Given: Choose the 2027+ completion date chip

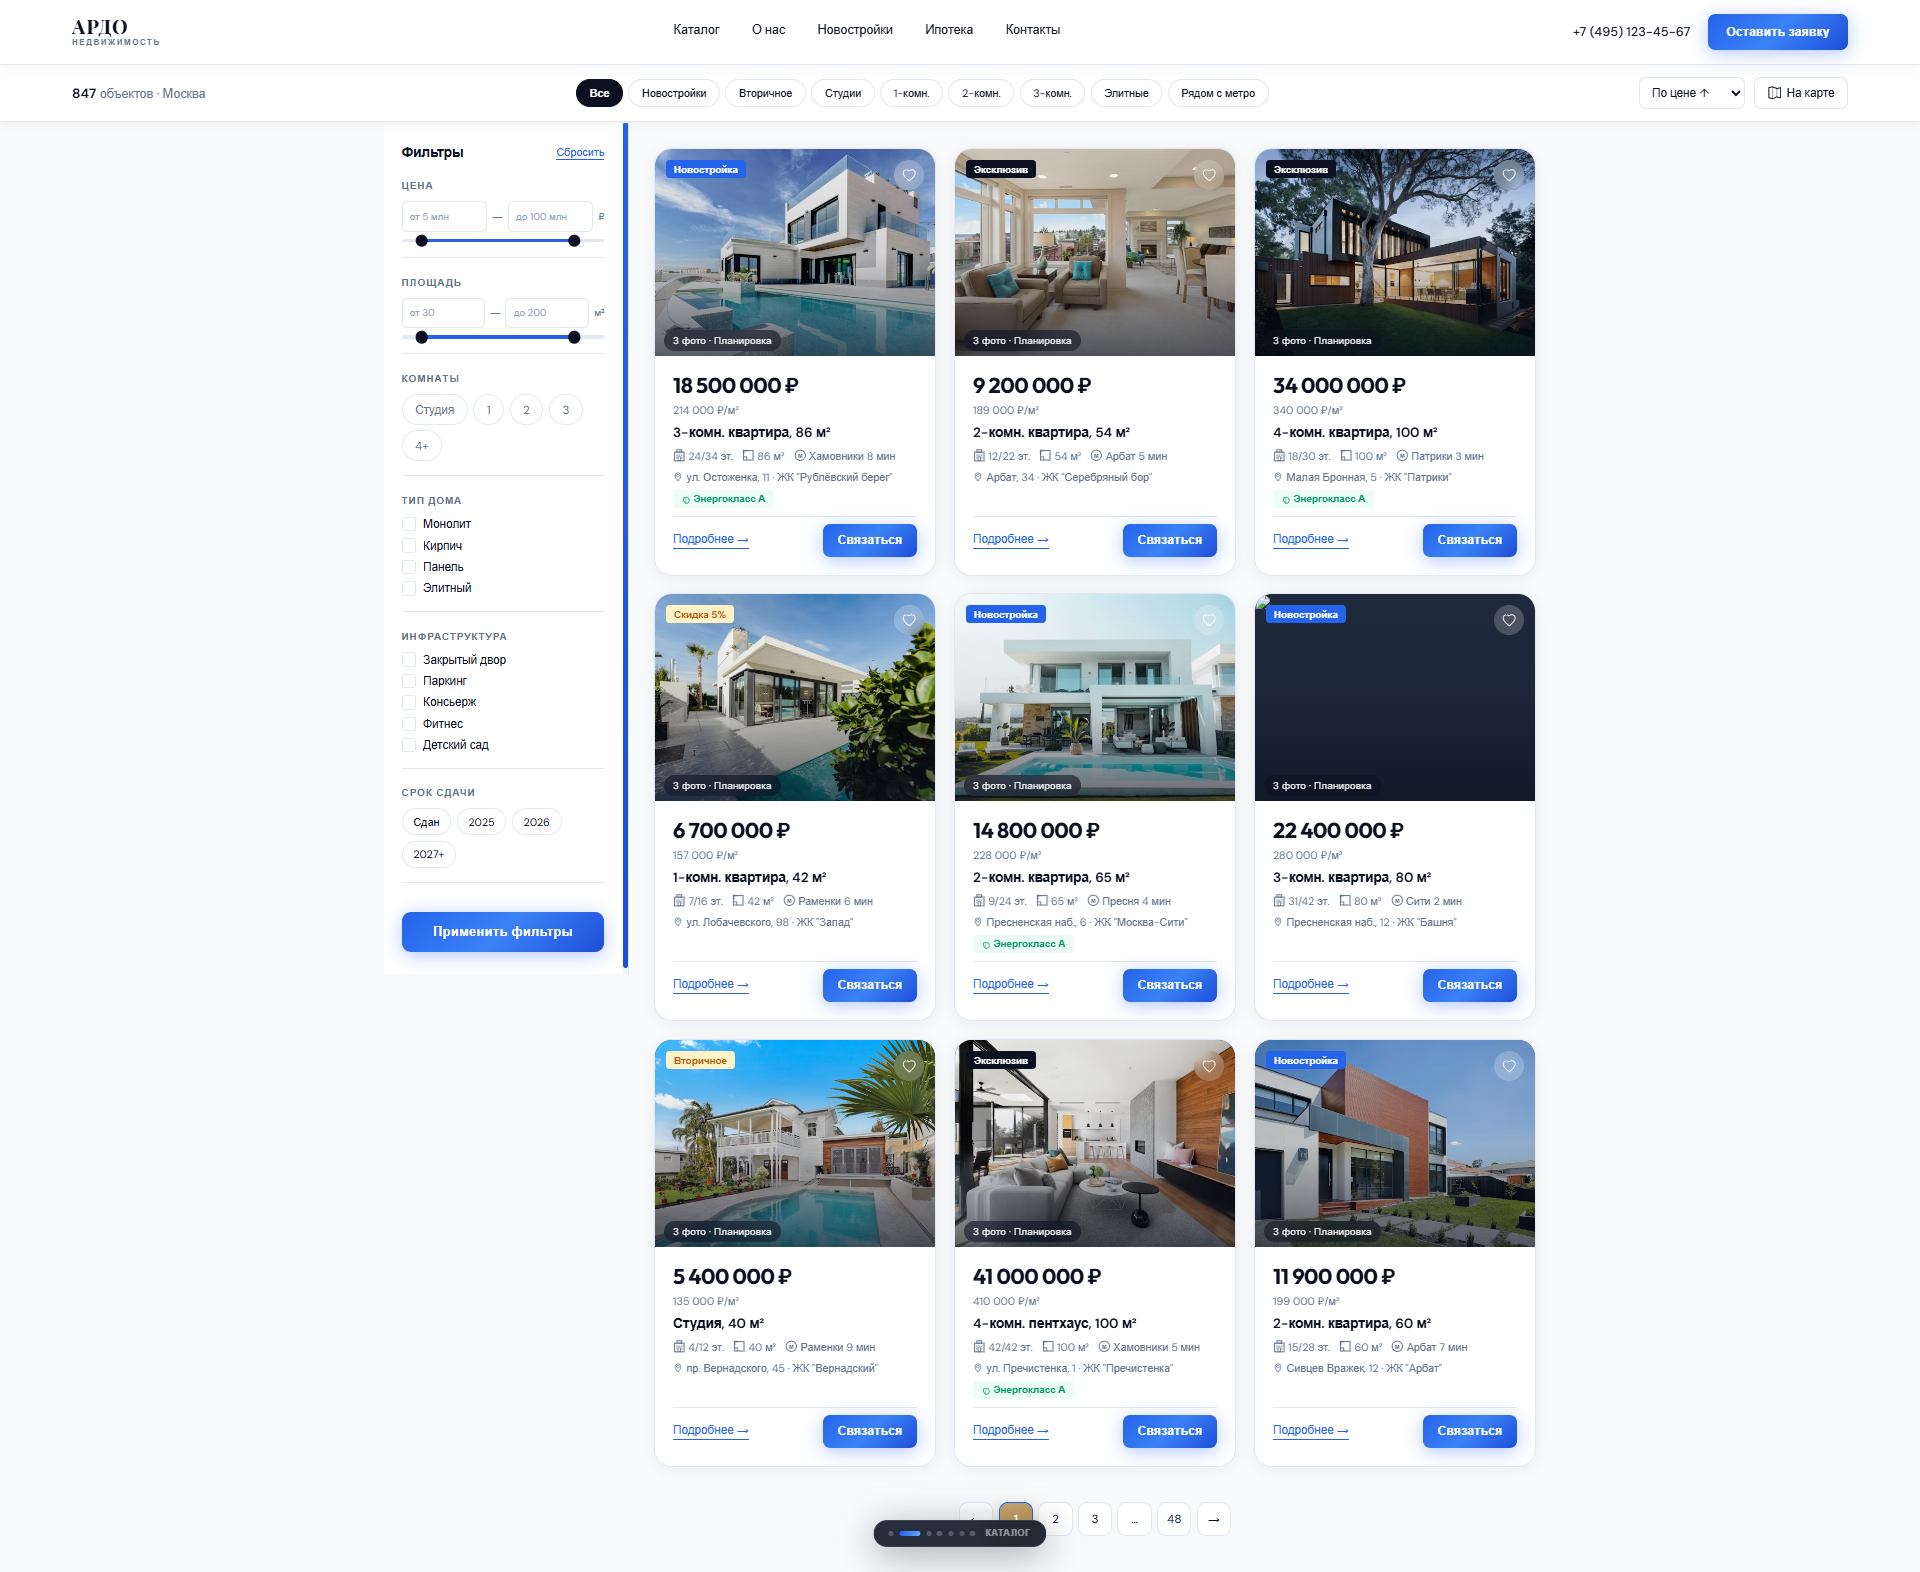Looking at the screenshot, I should click(x=429, y=854).
